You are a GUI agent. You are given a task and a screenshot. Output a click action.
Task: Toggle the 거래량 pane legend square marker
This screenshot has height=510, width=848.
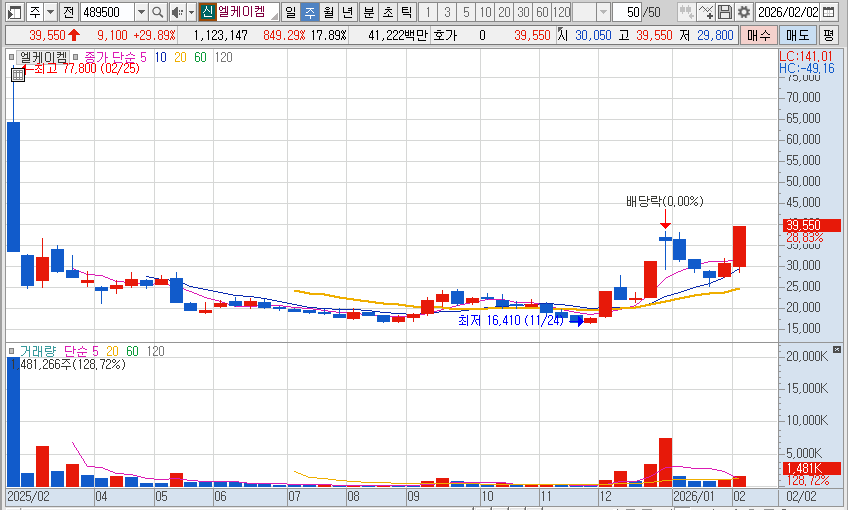click(x=11, y=351)
